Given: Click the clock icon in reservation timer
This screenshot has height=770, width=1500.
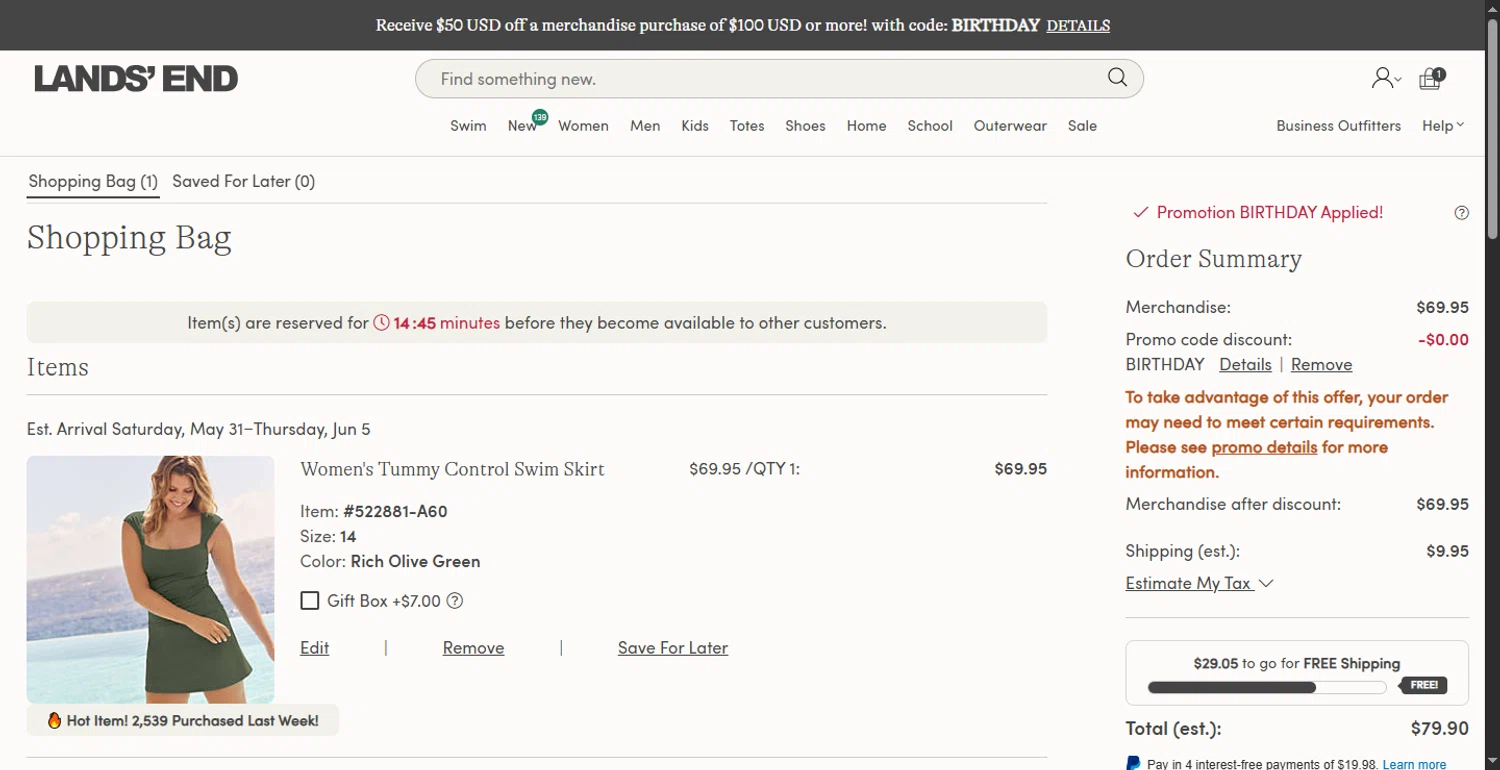Looking at the screenshot, I should point(381,323).
